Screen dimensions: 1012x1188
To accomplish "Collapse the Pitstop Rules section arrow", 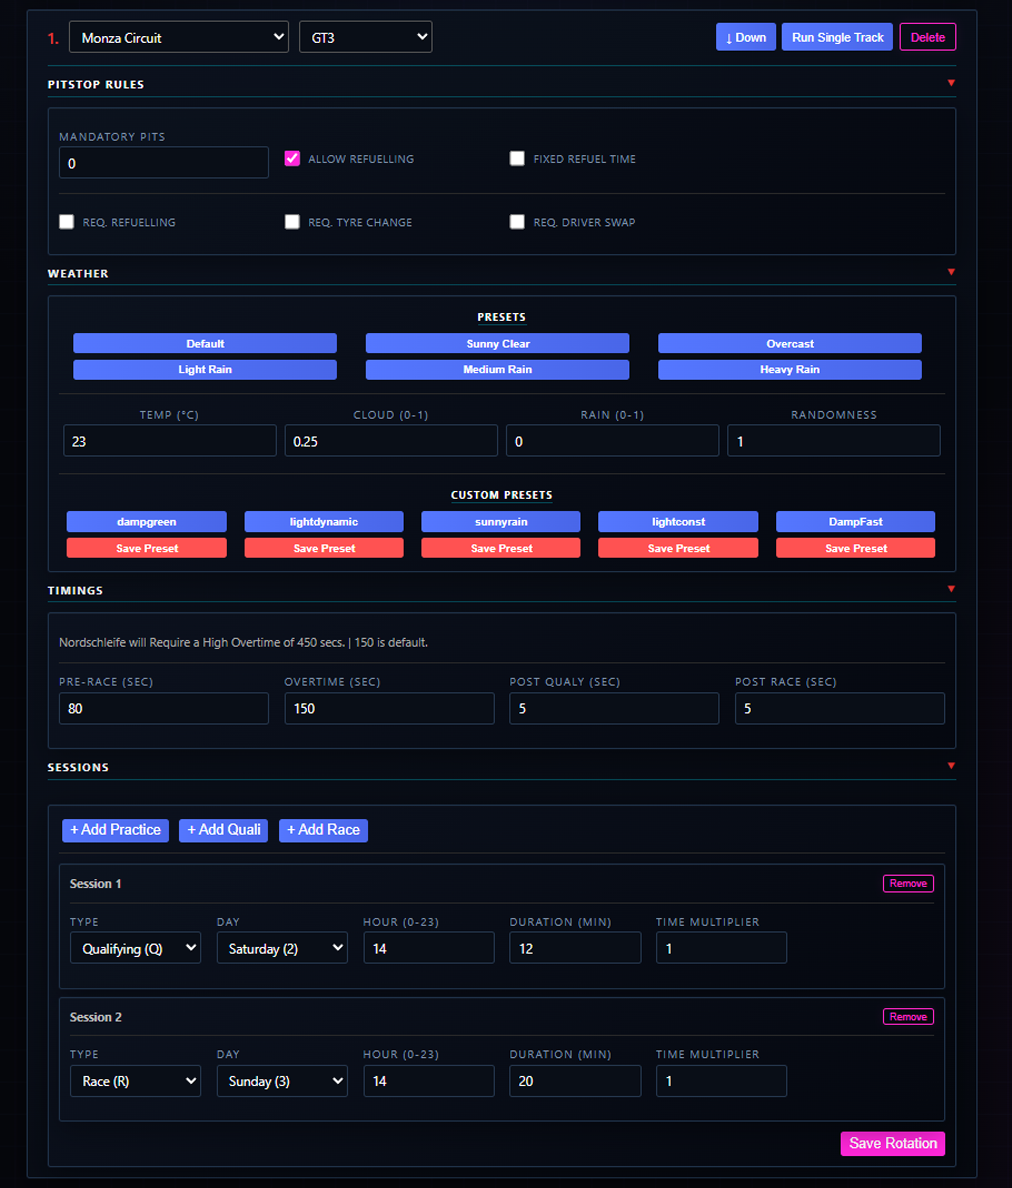I will pyautogui.click(x=951, y=83).
